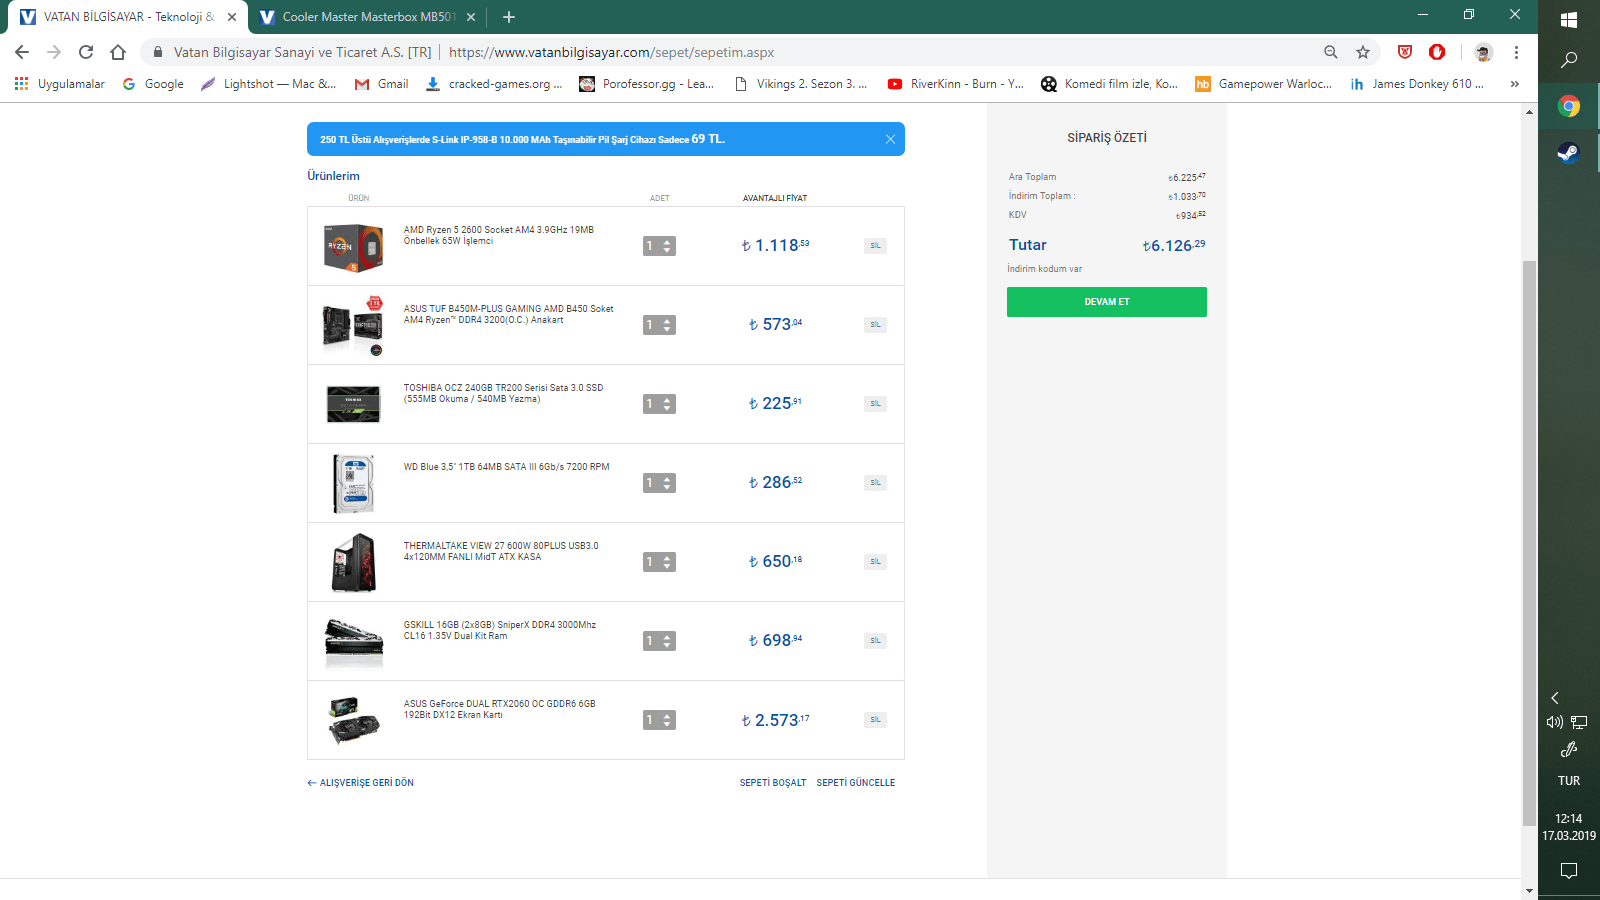This screenshot has width=1600, height=900.
Task: Open the James Donkey 610 bookmark
Action: pos(1417,84)
